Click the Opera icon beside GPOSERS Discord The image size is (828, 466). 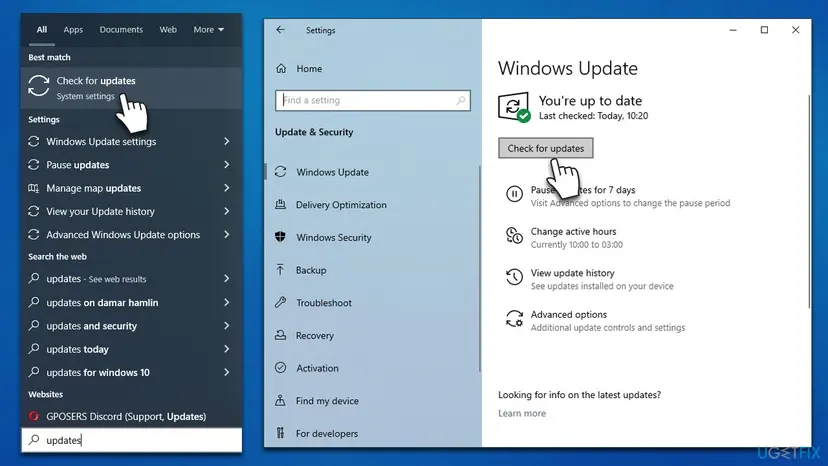tap(34, 416)
